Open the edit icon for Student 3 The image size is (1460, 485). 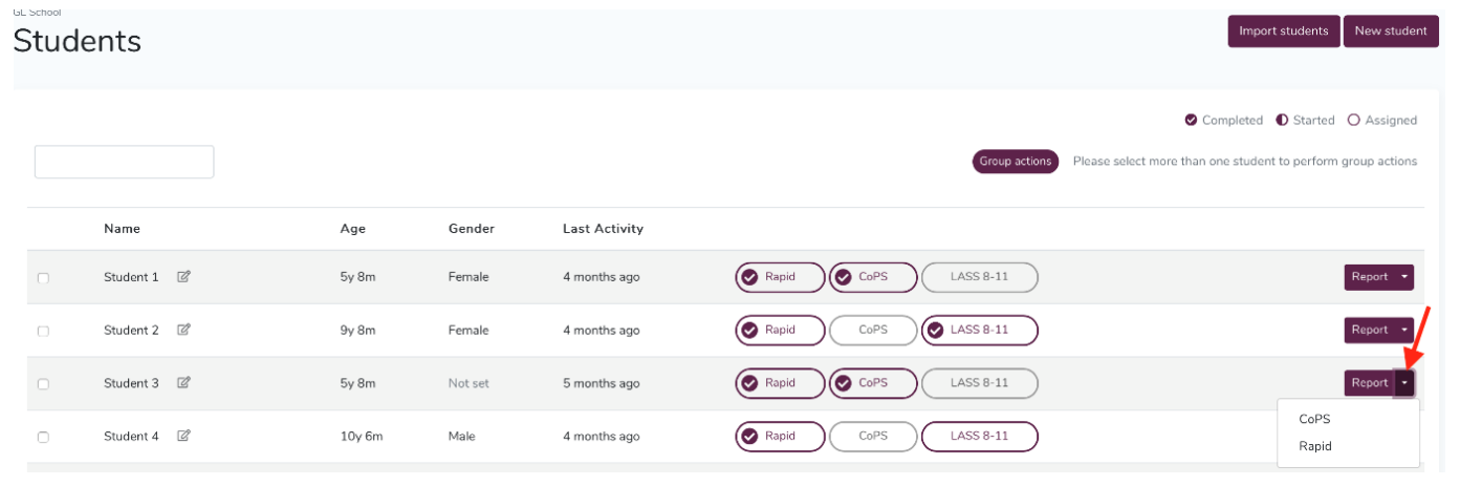(184, 383)
